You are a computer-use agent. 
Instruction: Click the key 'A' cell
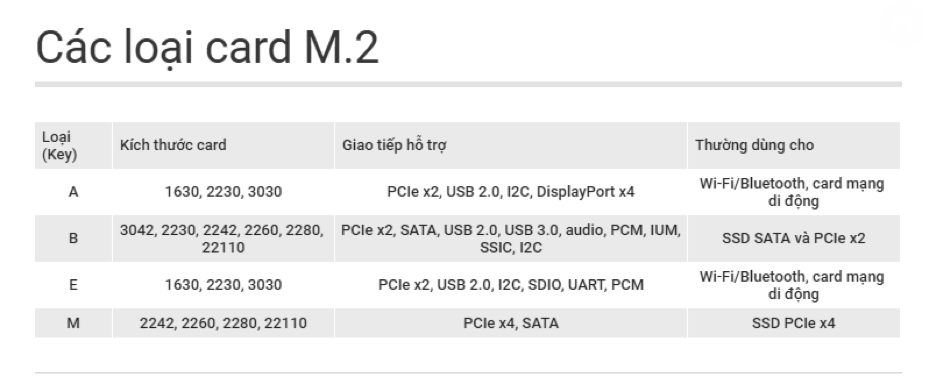pyautogui.click(x=73, y=192)
